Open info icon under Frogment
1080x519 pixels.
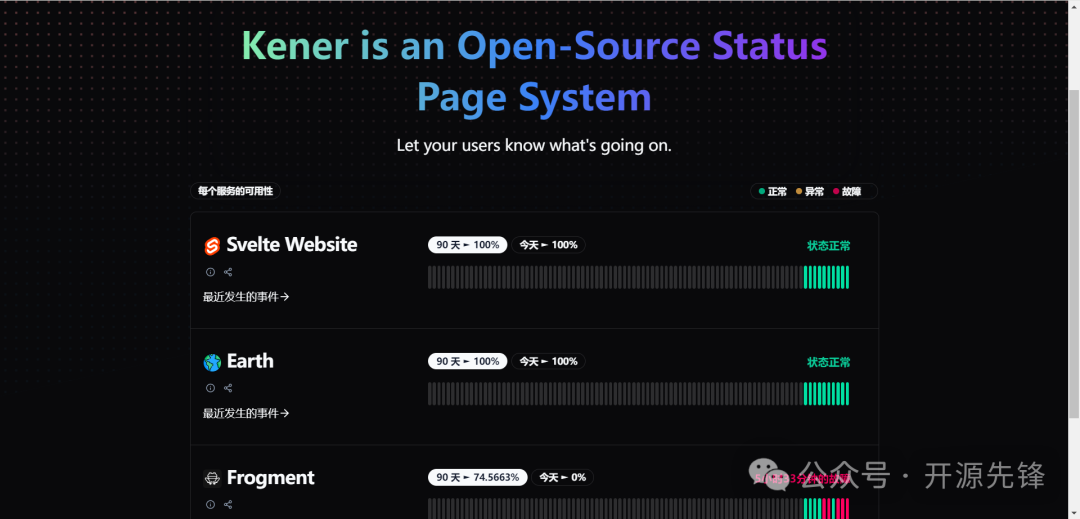coord(210,505)
